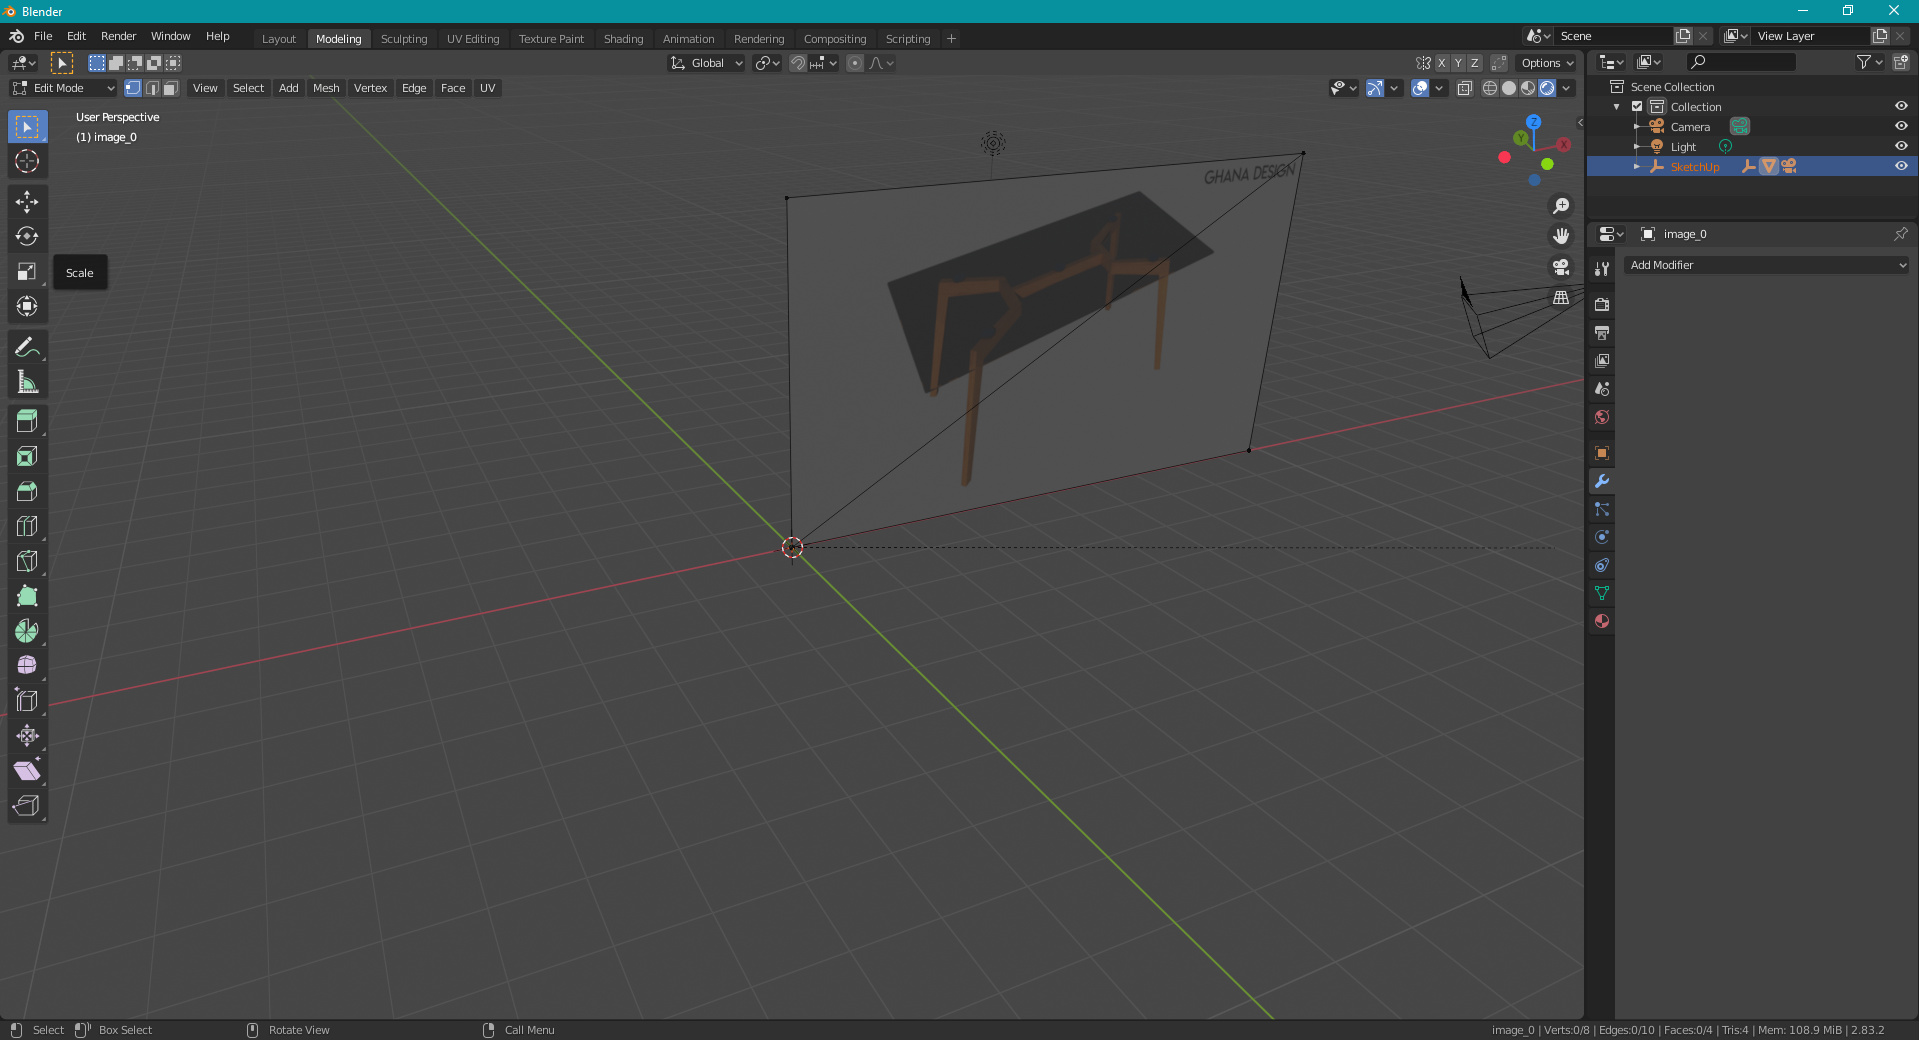Click the Y mirror axis button
This screenshot has width=1919, height=1040.
coord(1457,62)
